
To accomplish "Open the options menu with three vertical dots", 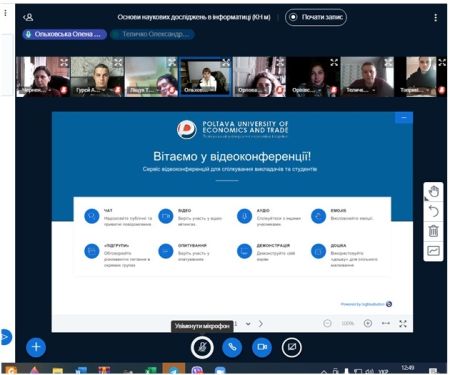I will [435, 17].
